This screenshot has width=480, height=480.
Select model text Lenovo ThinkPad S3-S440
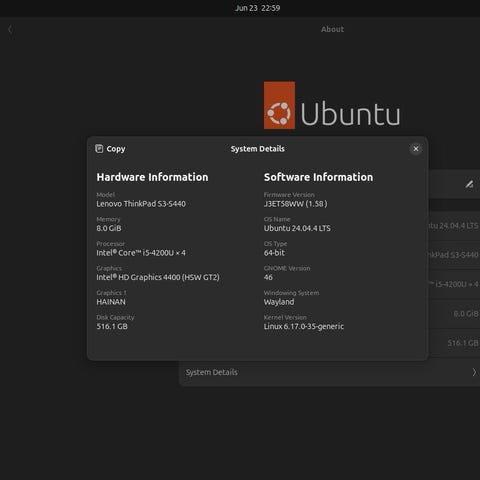coord(141,204)
